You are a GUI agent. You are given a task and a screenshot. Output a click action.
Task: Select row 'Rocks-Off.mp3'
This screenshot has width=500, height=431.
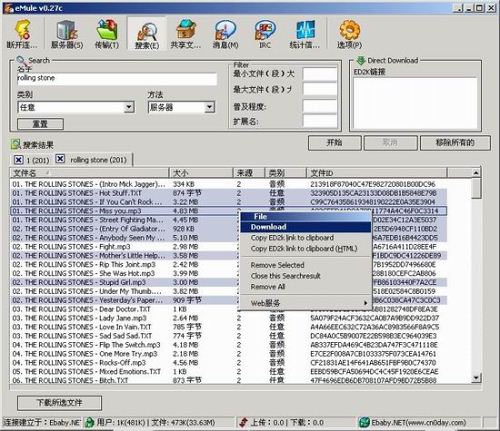(x=229, y=363)
